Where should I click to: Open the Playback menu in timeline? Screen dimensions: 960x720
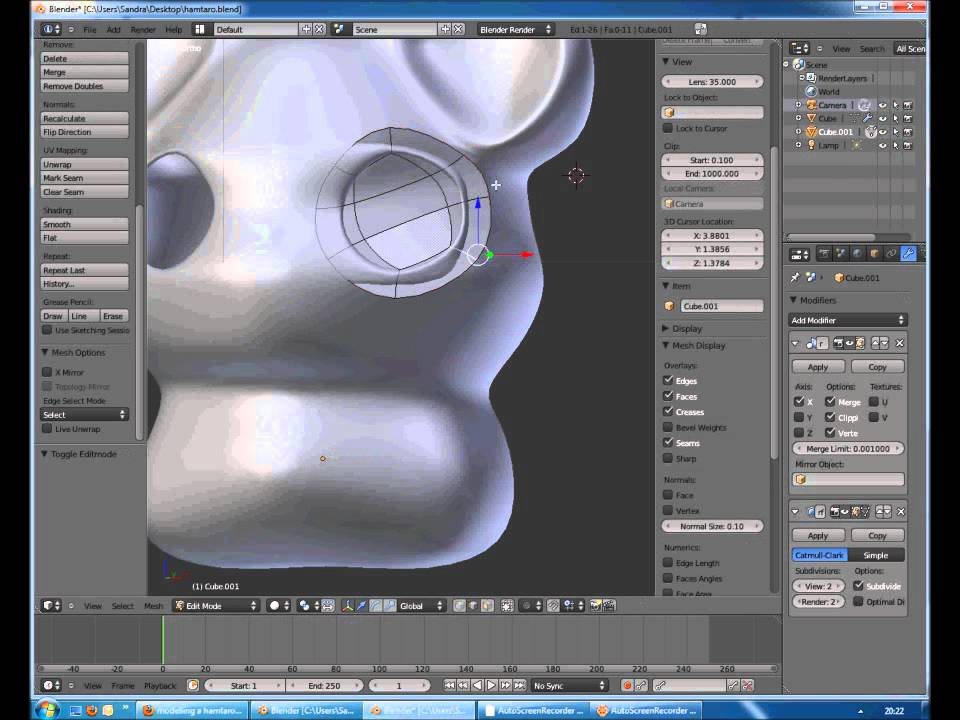160,686
